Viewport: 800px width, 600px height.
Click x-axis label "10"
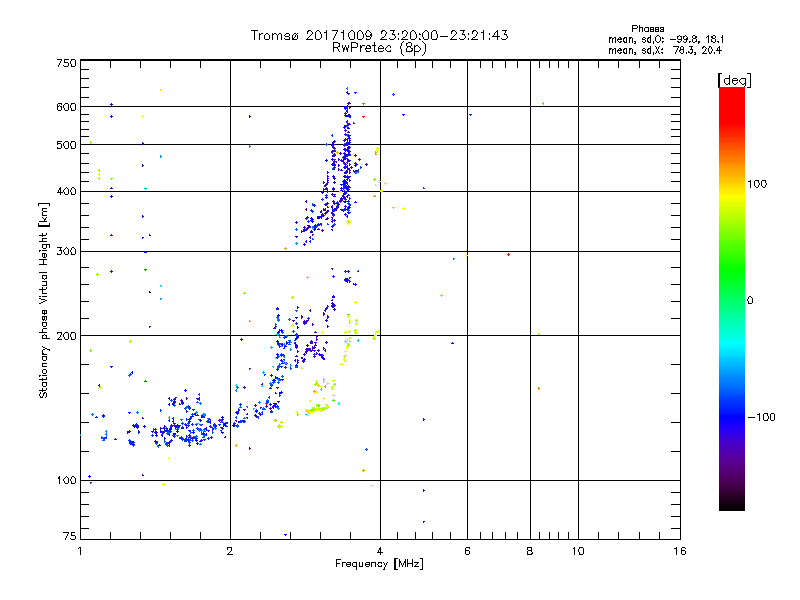[578, 551]
